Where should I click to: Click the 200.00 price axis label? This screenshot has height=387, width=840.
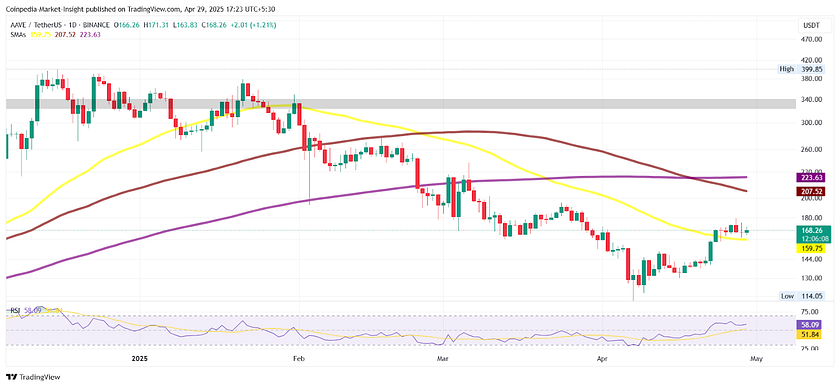812,198
